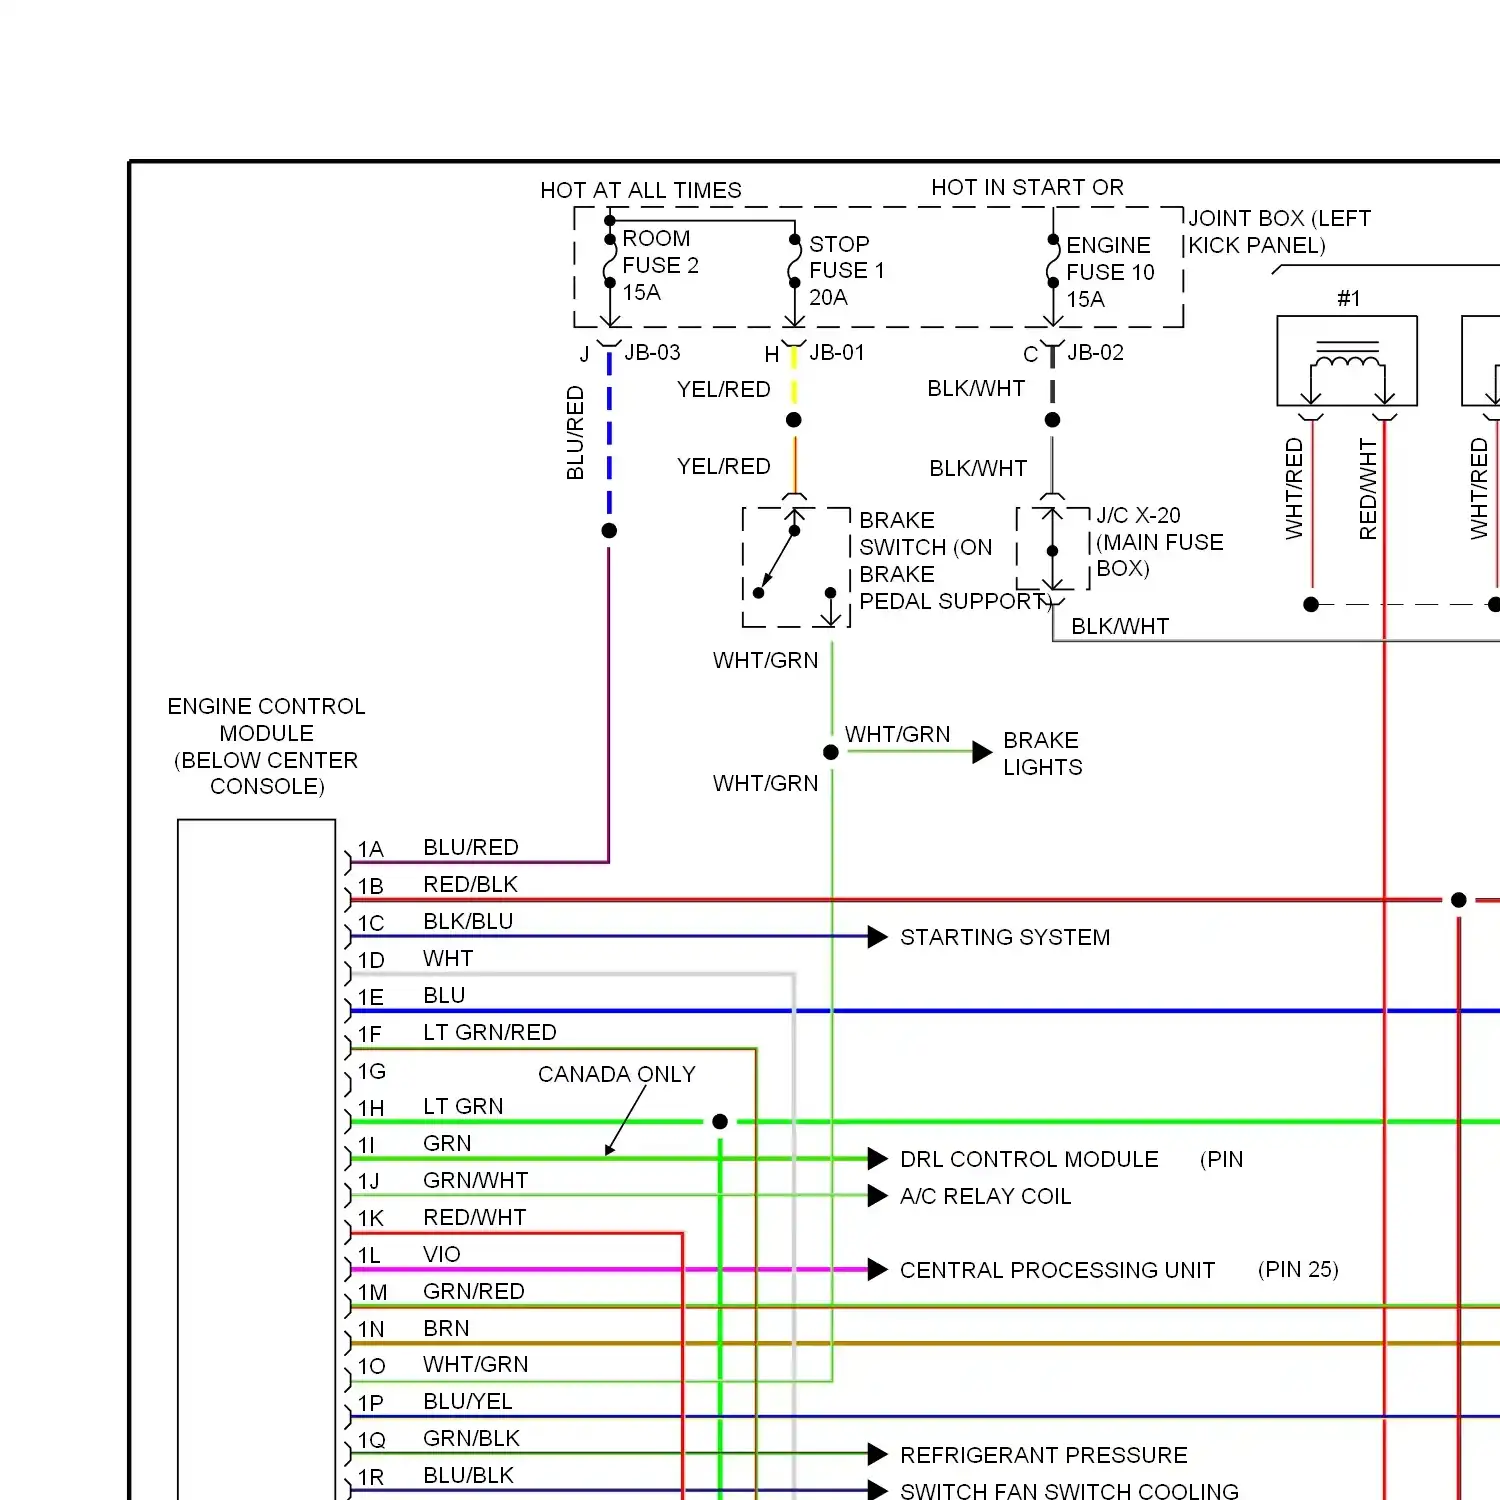1500x1500 pixels.
Task: Click the DRL CONTROL MODULE label
Action: pos(1029,1159)
